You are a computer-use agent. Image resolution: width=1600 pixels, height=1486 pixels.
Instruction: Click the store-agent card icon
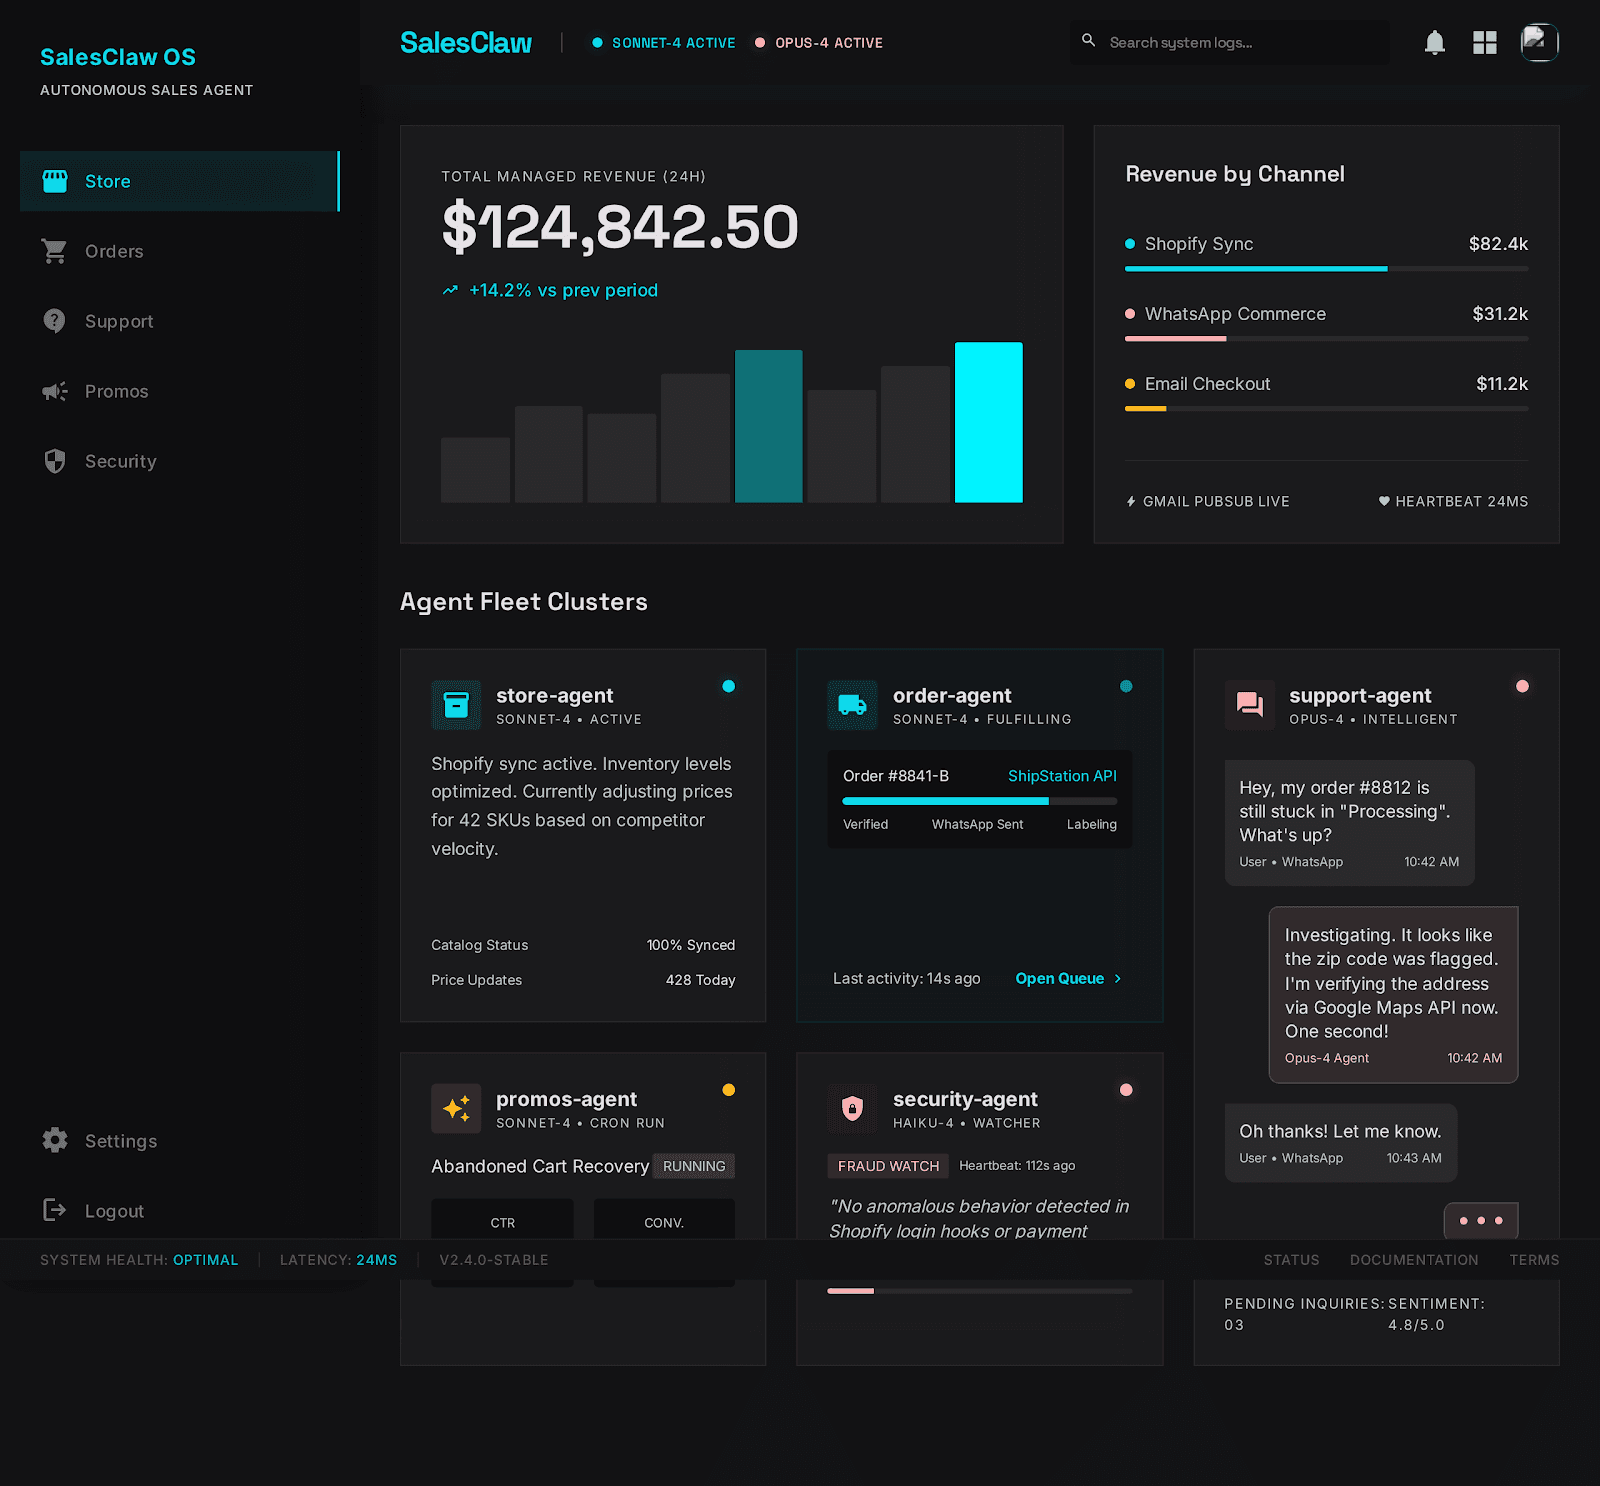point(456,705)
